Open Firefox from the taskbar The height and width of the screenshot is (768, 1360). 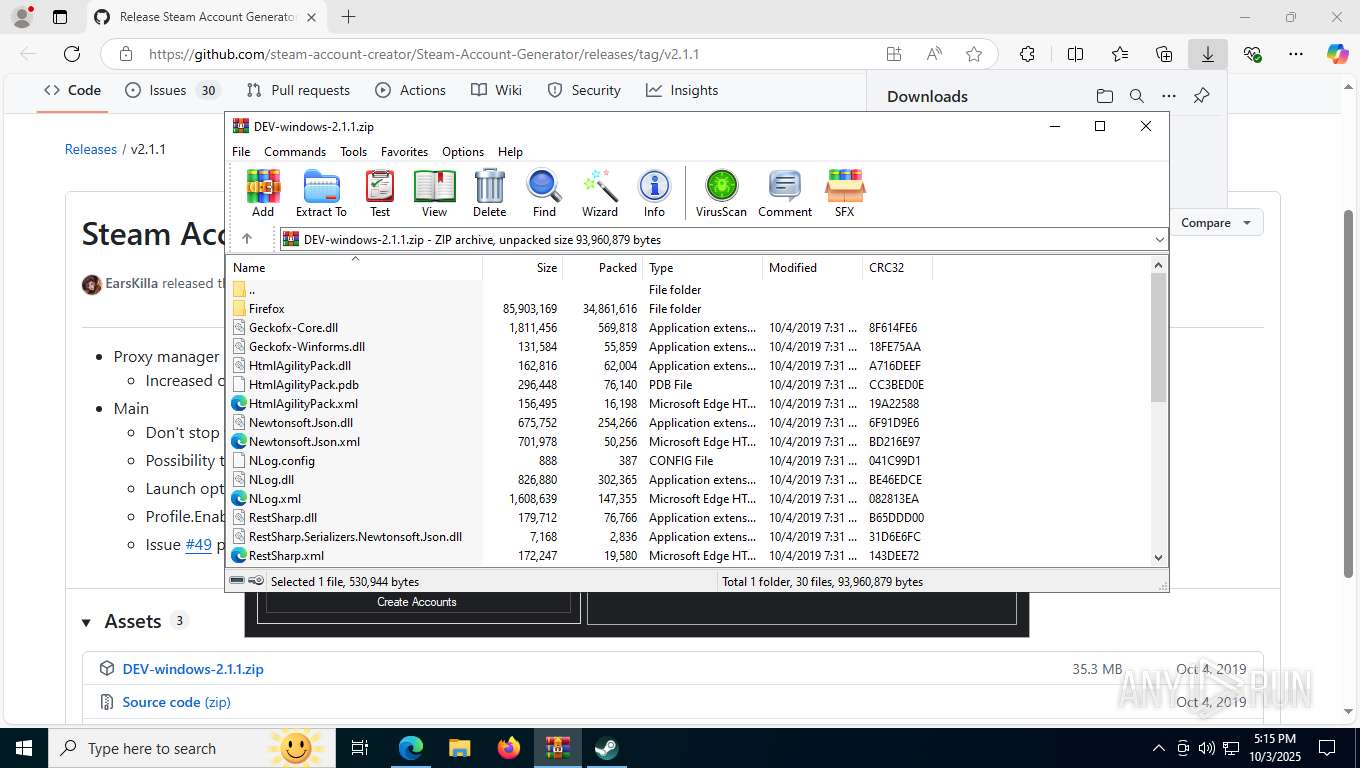(x=509, y=748)
